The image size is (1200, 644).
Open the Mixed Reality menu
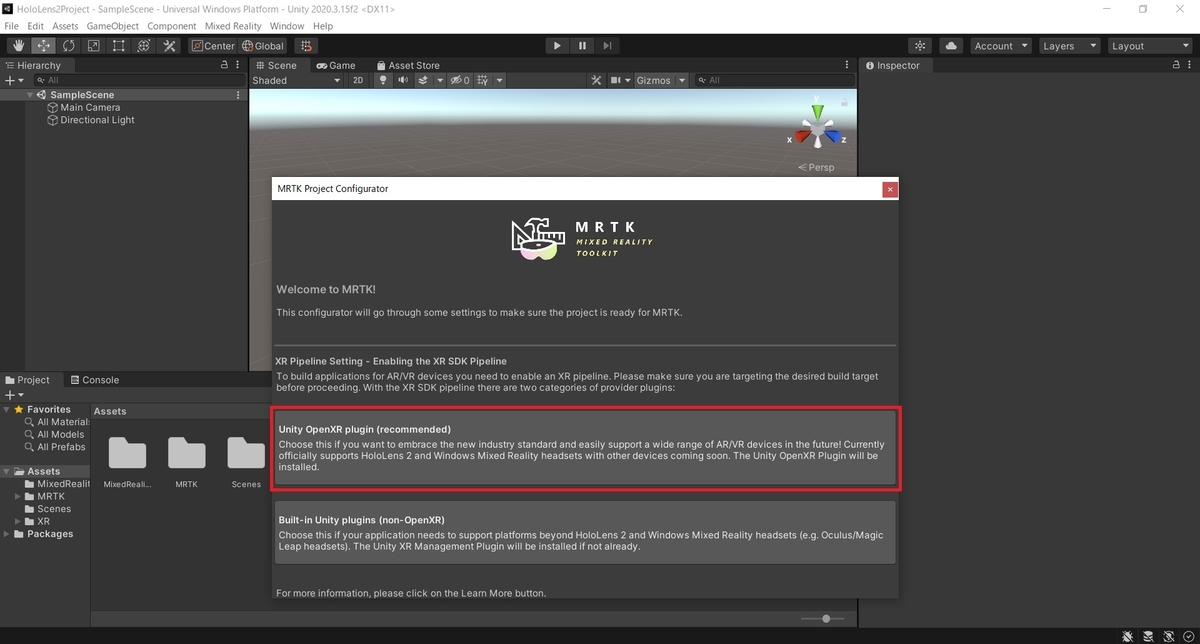pyautogui.click(x=232, y=26)
